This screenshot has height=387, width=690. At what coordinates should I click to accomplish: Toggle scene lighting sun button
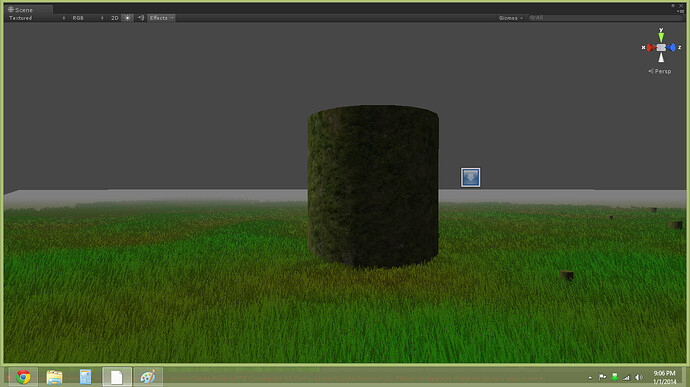(x=127, y=18)
